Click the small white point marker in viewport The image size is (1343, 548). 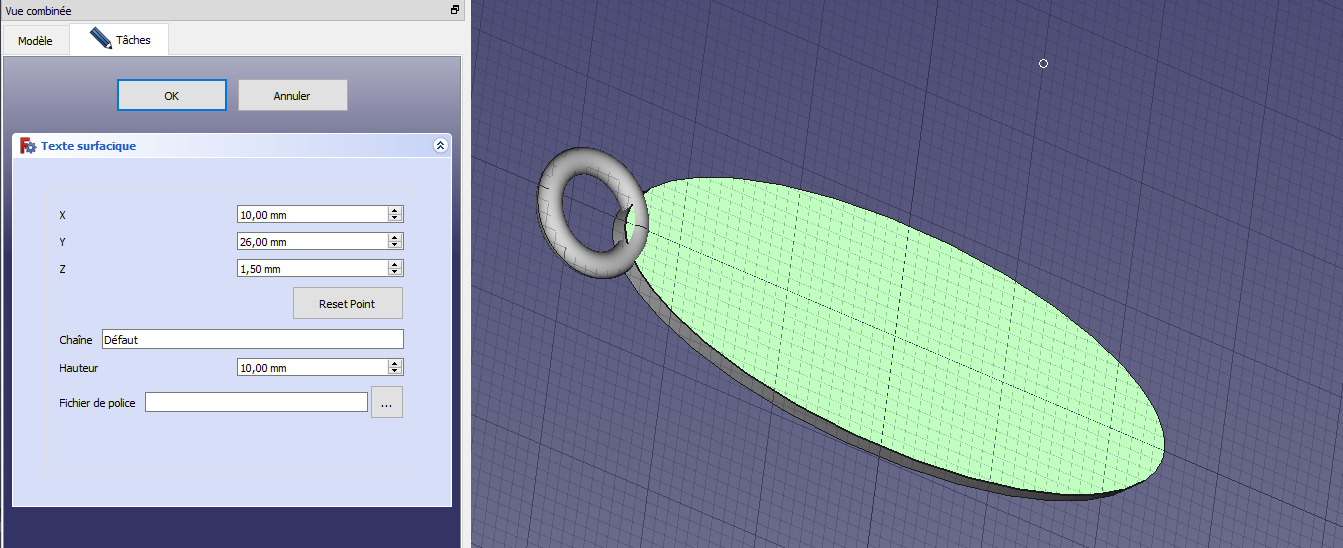1043,64
